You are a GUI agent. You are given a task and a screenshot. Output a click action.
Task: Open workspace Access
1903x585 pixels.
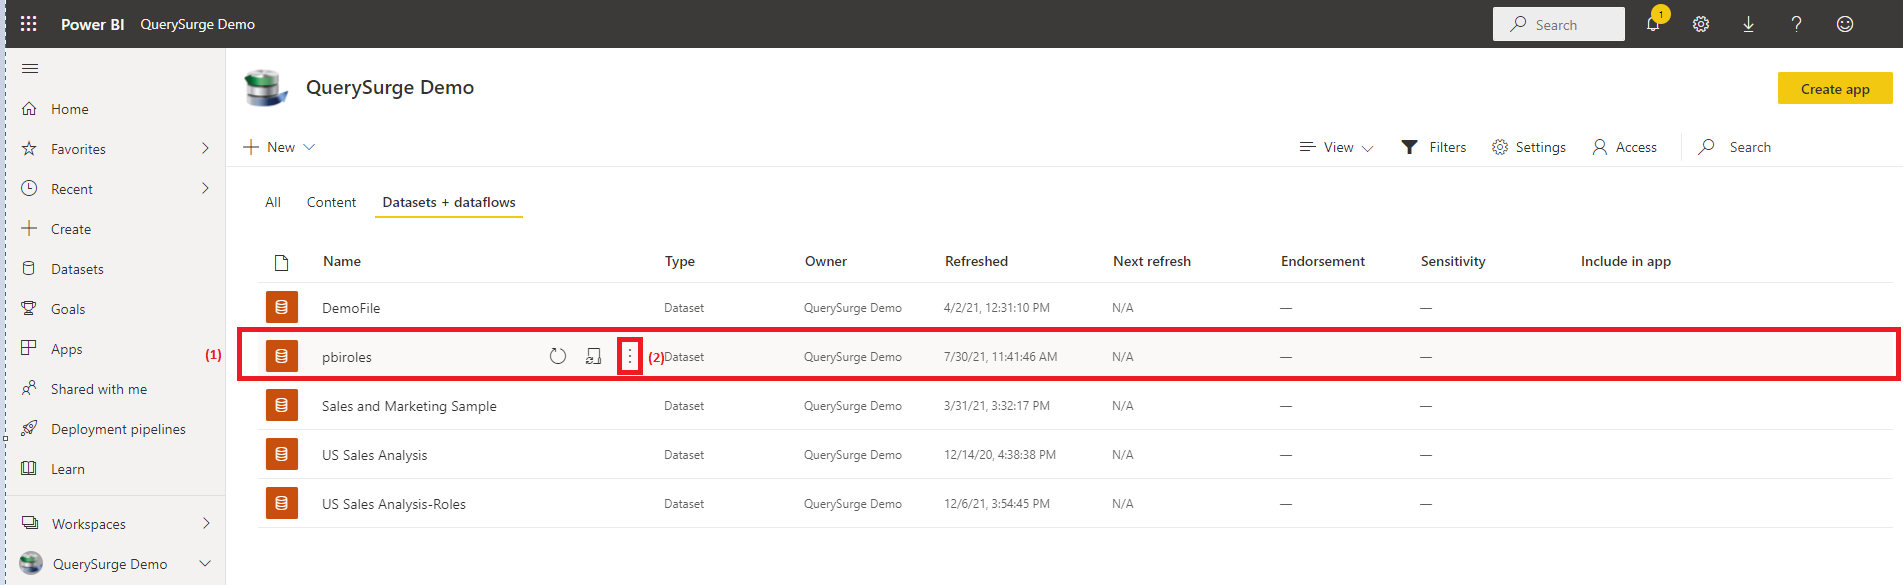pos(1625,147)
